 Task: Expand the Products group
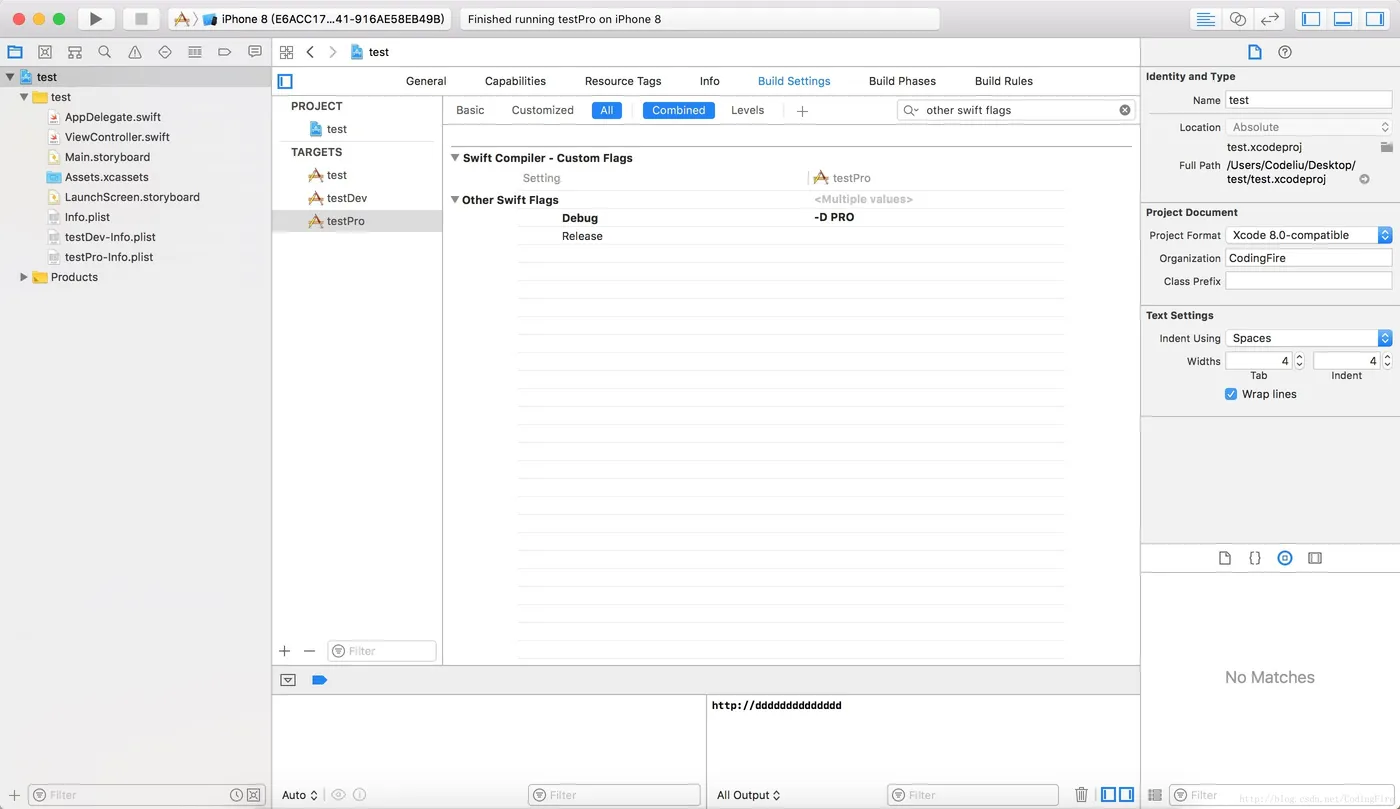(x=24, y=277)
